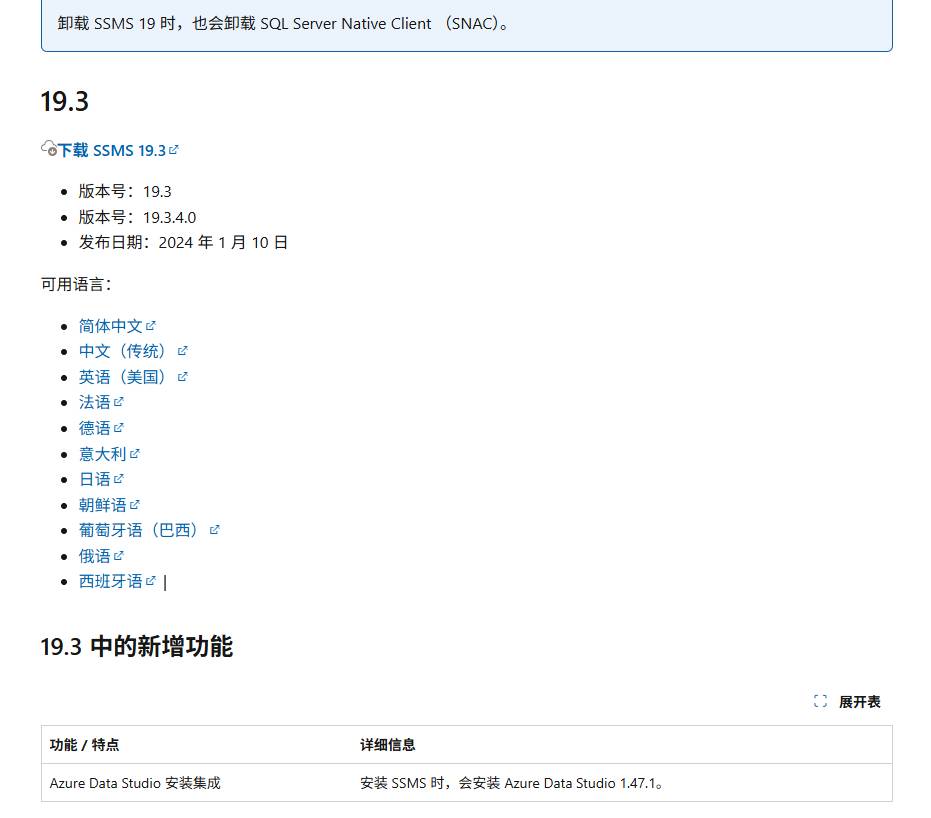Click external link icon beside 朝鲜语
Screen dimensions: 931x818
[135, 505]
